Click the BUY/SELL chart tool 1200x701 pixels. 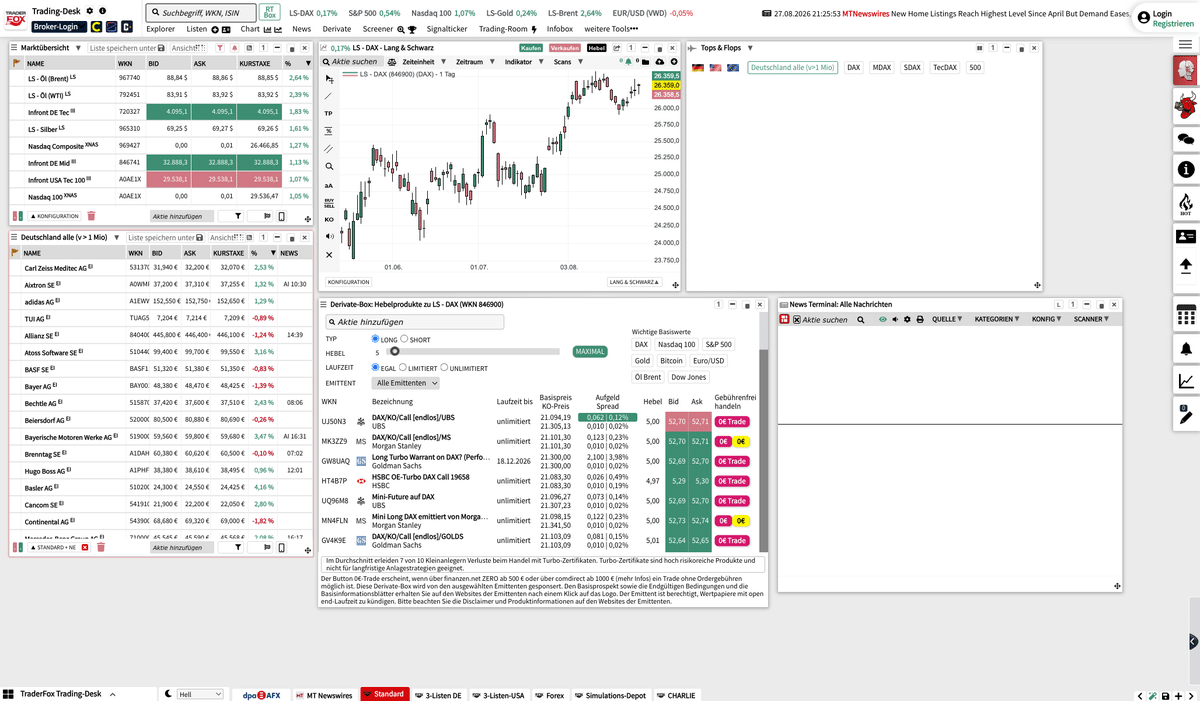tap(329, 202)
